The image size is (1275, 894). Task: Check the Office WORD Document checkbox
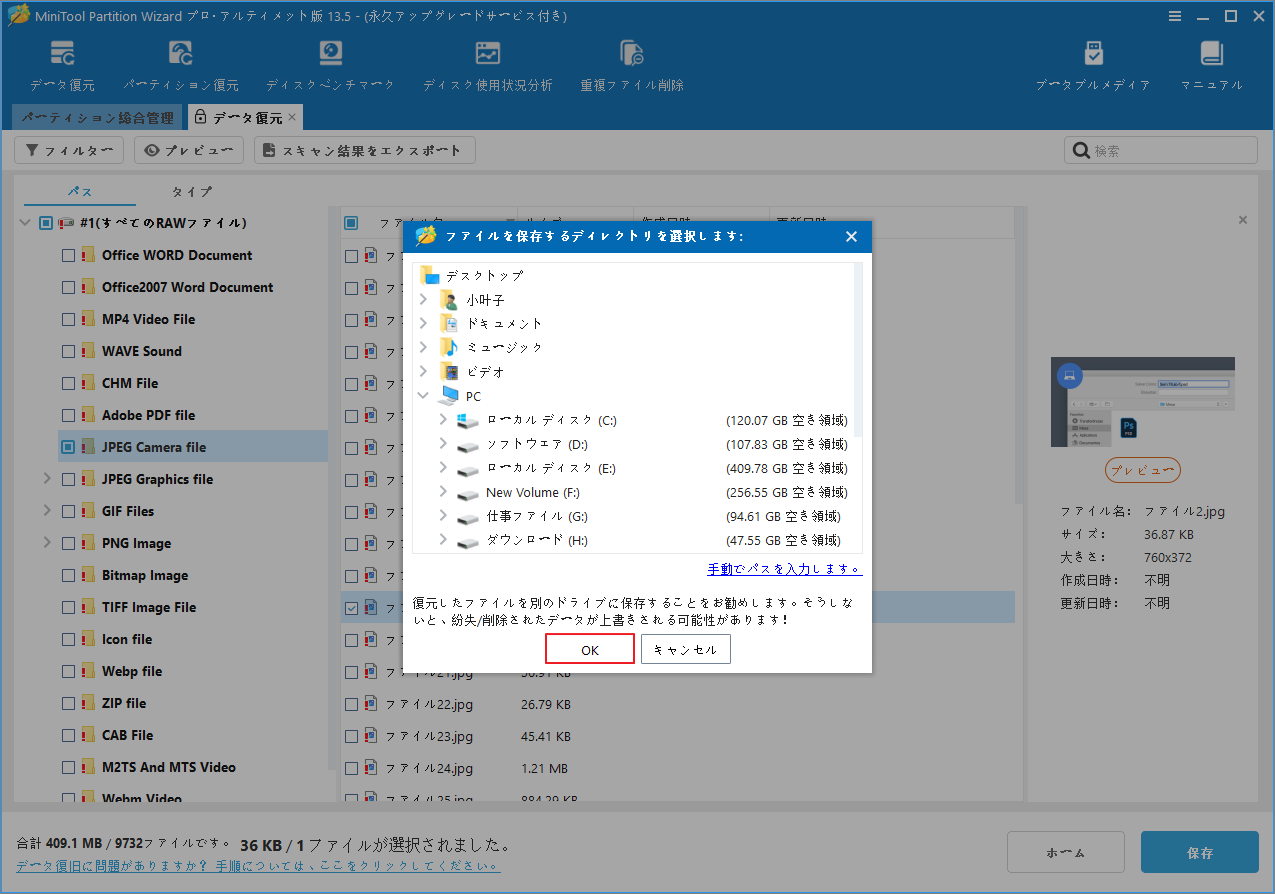(x=69, y=255)
